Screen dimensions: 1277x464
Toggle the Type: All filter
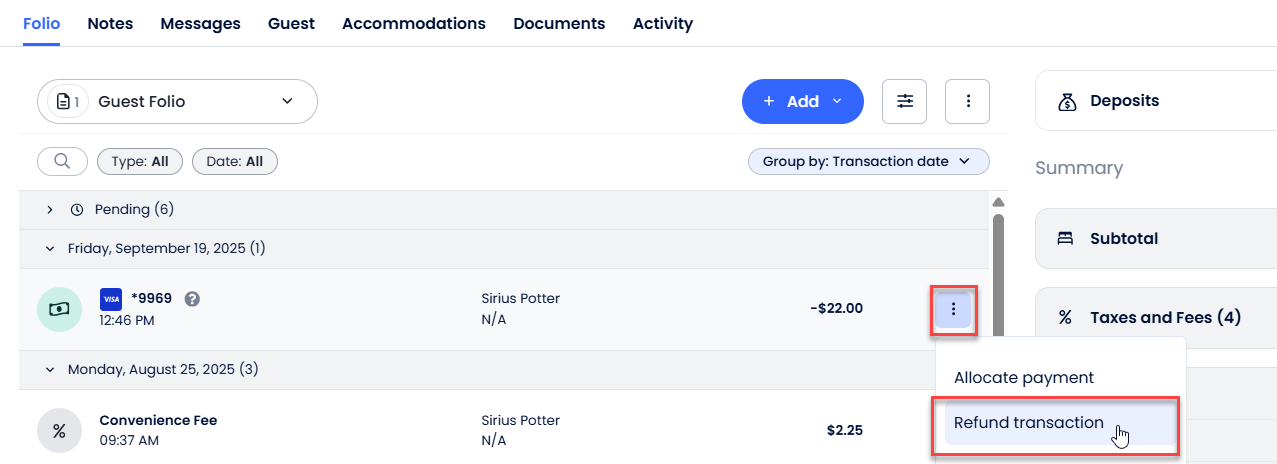click(x=140, y=161)
